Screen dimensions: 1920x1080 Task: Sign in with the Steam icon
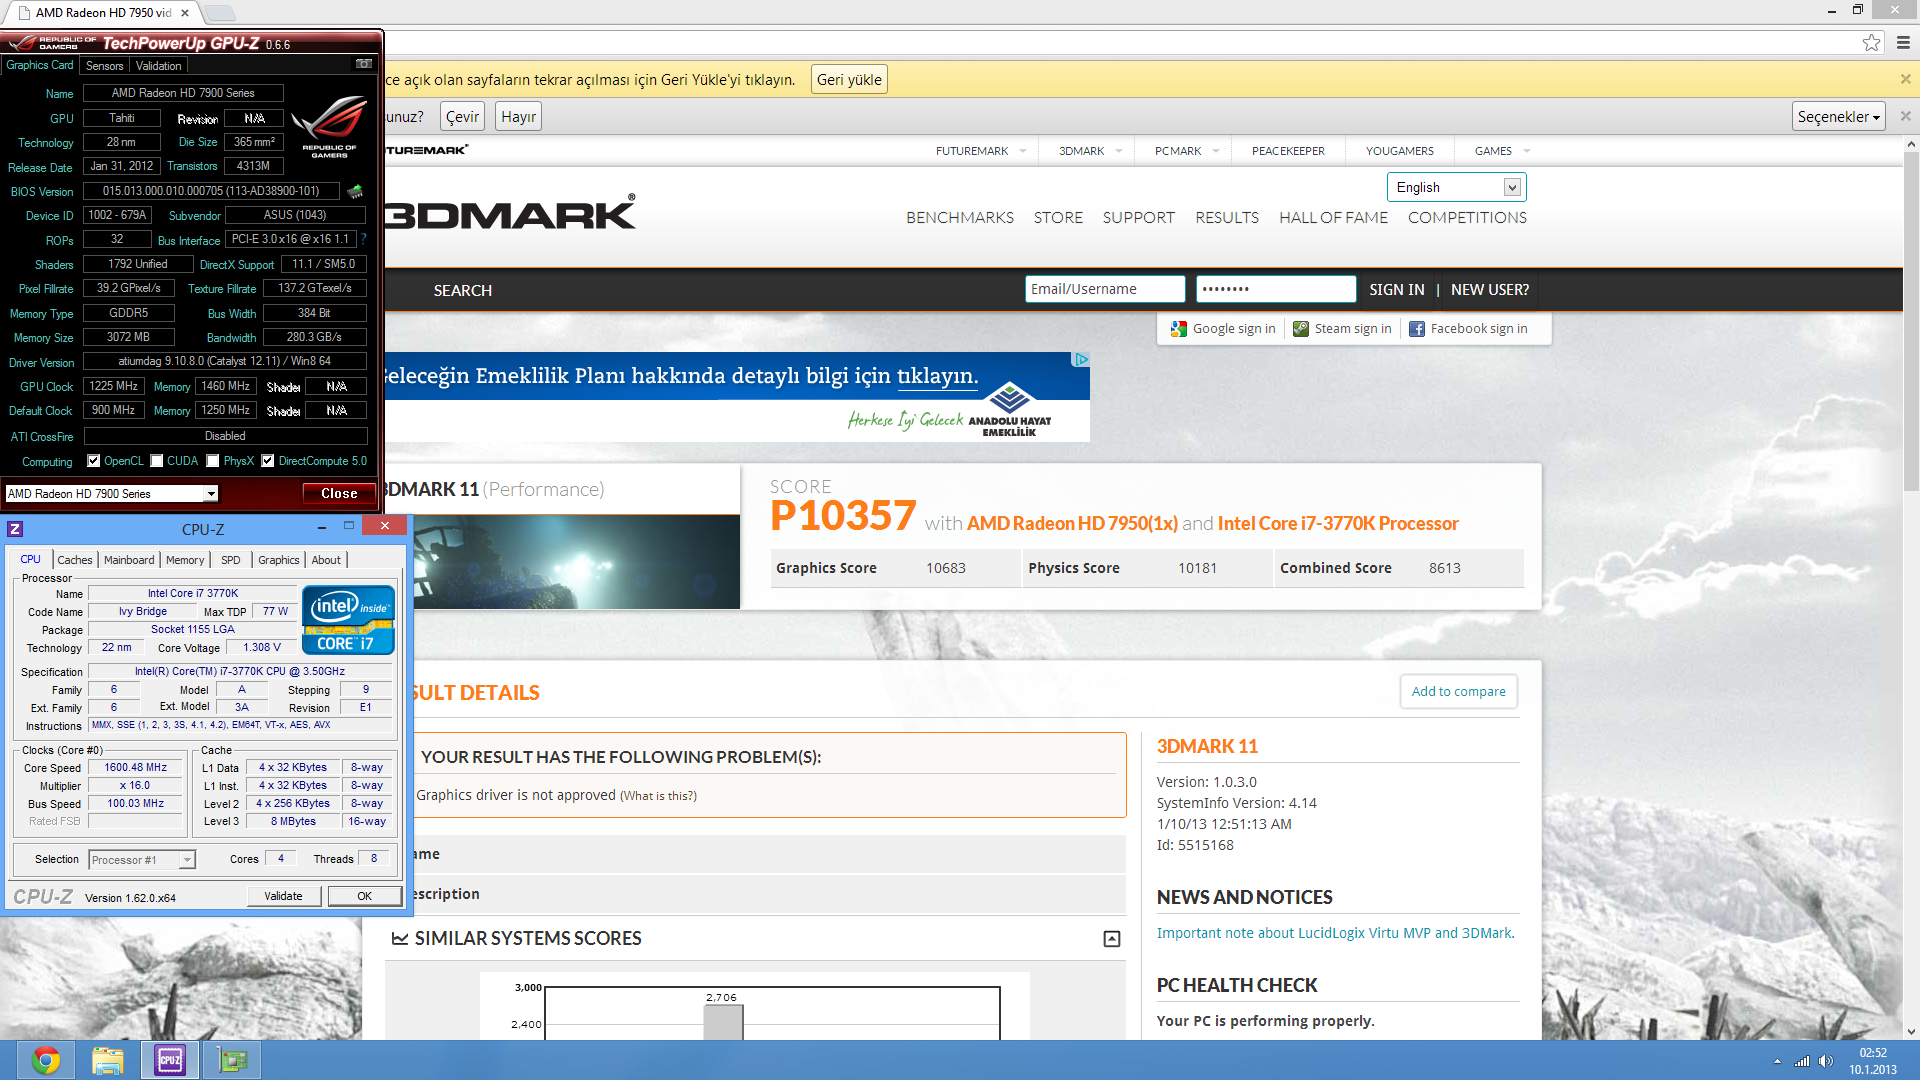tap(1301, 328)
